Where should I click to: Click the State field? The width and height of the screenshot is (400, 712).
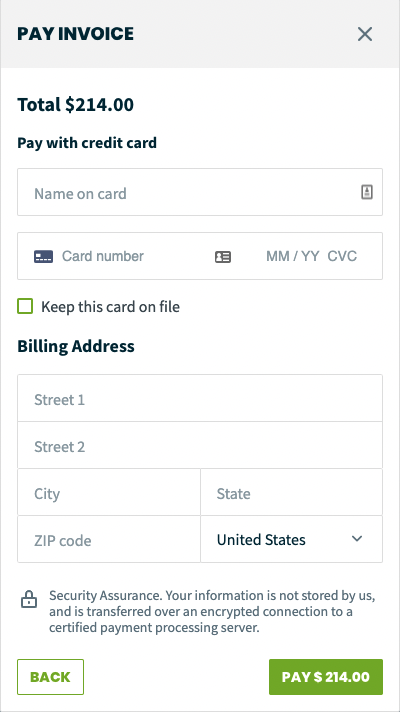[291, 493]
